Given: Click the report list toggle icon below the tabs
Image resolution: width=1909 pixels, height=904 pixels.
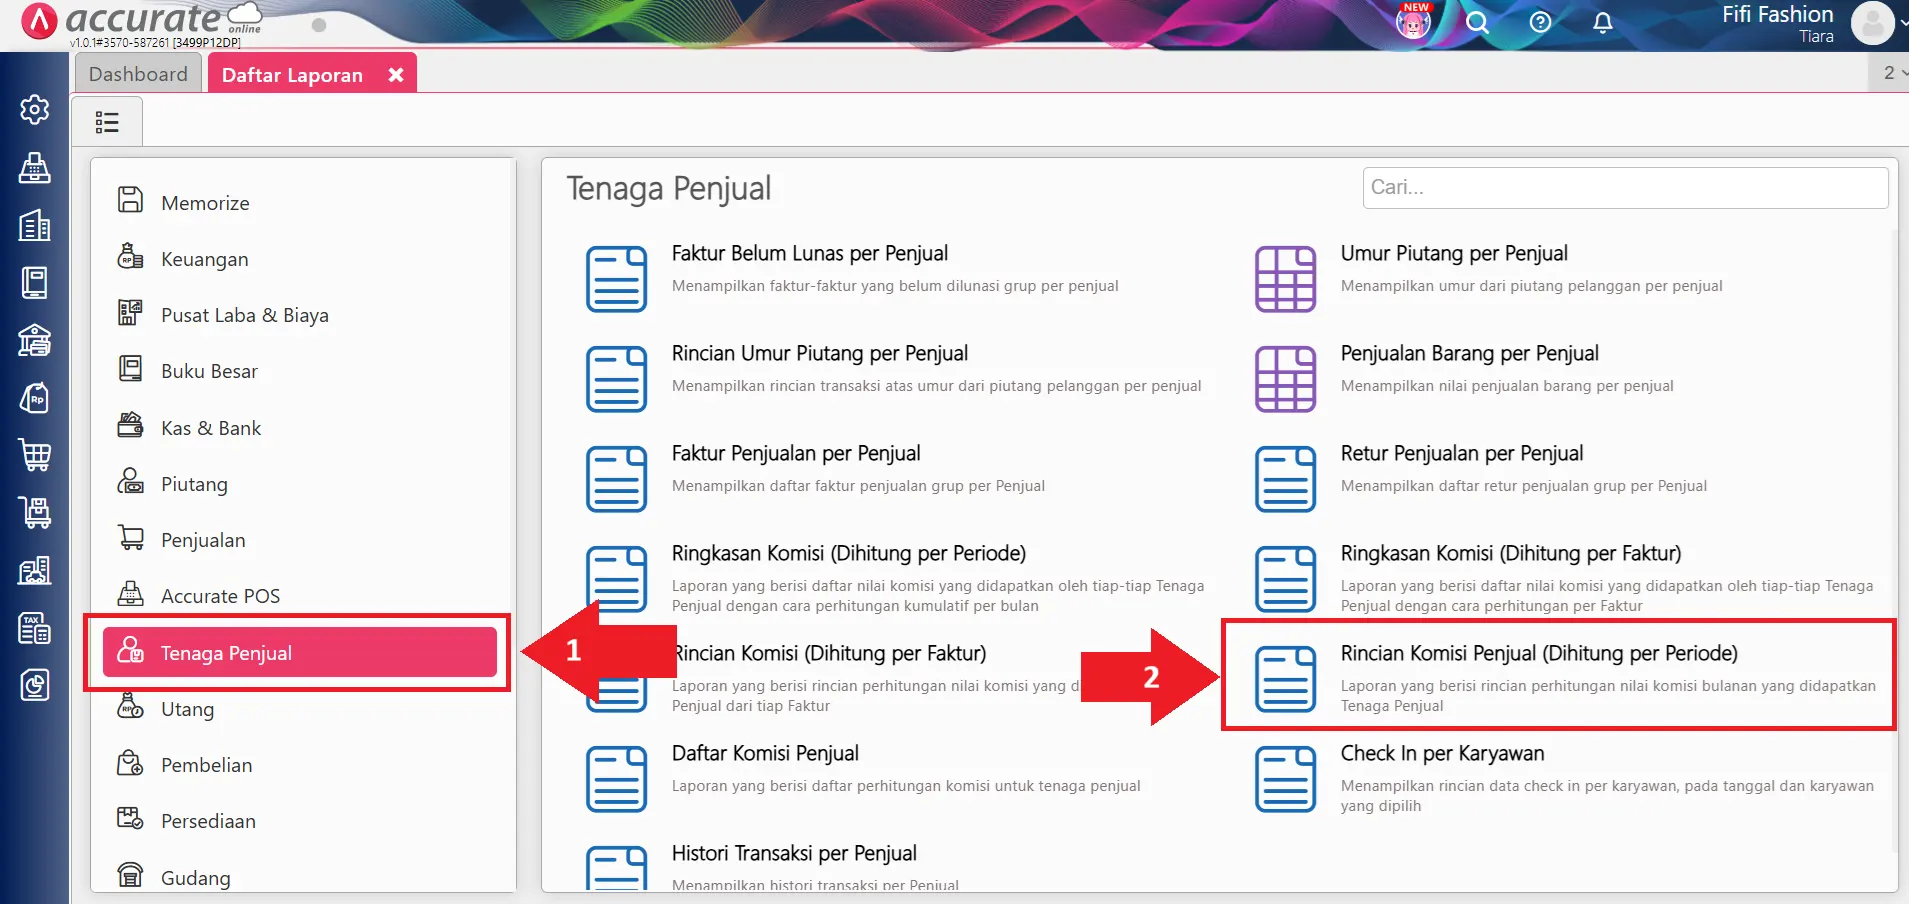Looking at the screenshot, I should tap(106, 120).
